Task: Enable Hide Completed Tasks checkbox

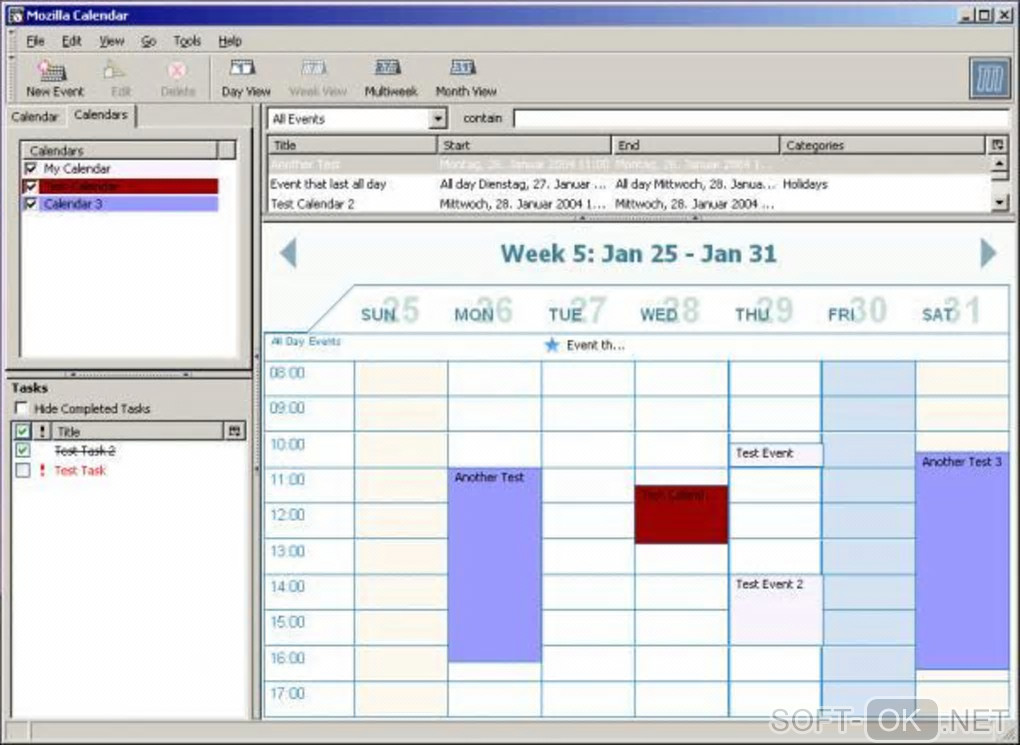Action: (21, 408)
